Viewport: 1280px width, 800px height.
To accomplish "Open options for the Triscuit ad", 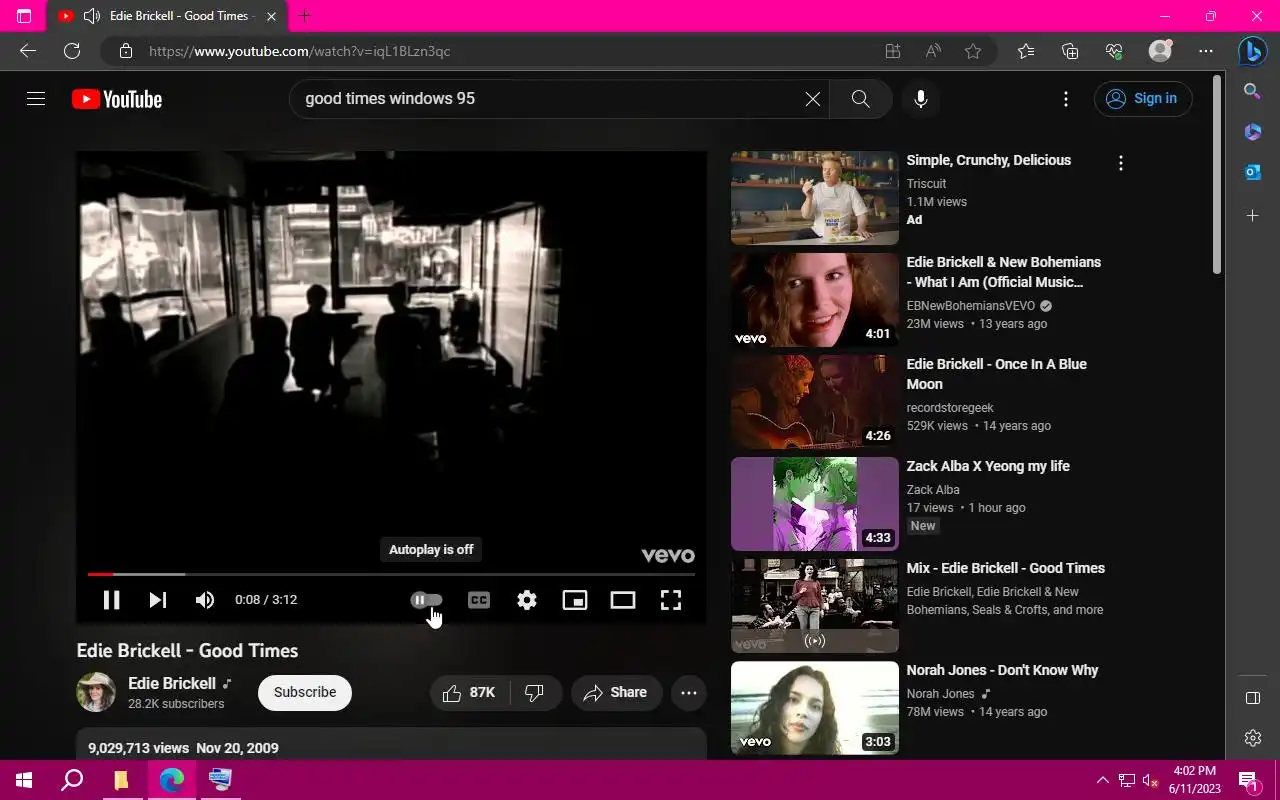I will (x=1121, y=163).
